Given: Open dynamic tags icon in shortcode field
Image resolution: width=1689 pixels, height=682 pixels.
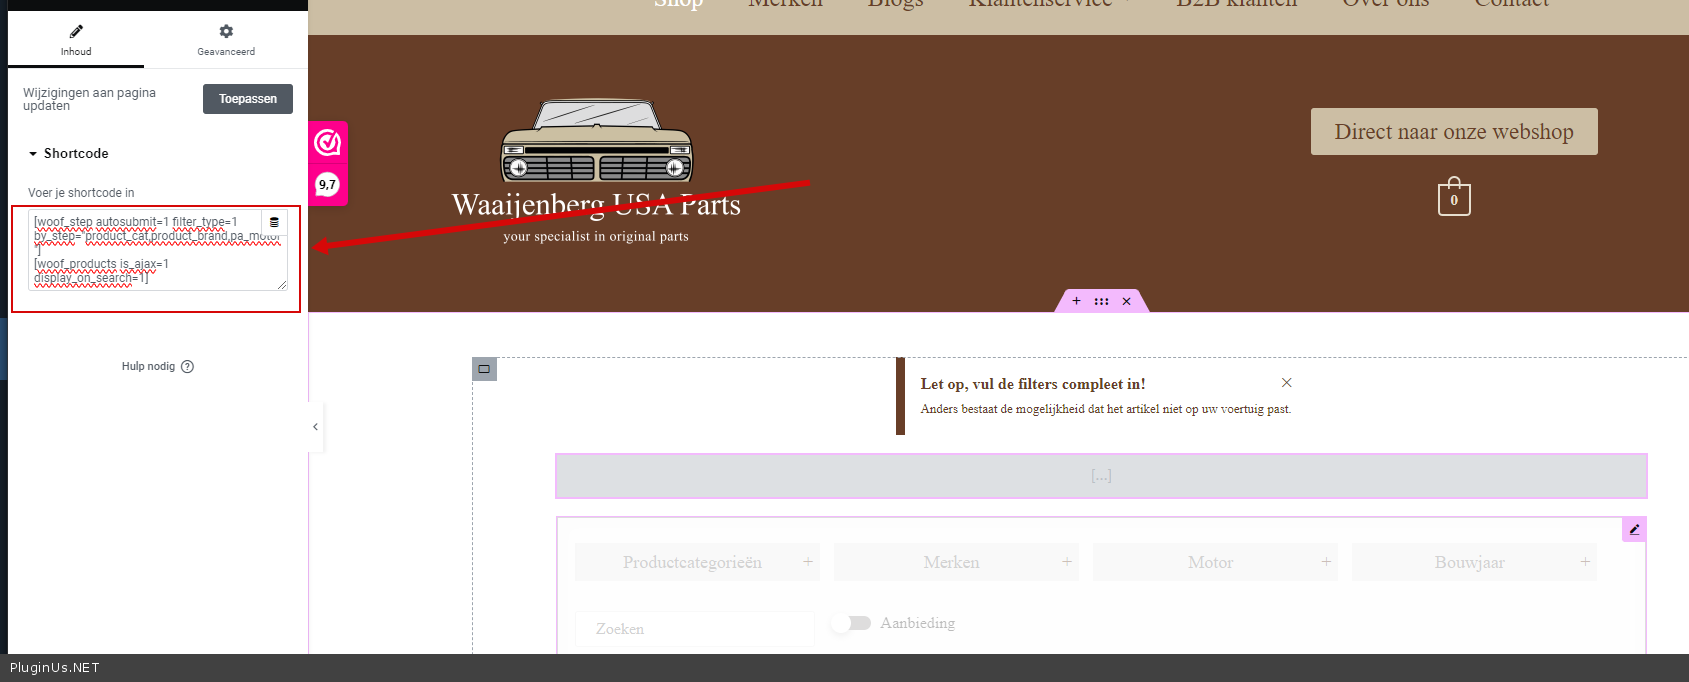Looking at the screenshot, I should click(x=274, y=222).
